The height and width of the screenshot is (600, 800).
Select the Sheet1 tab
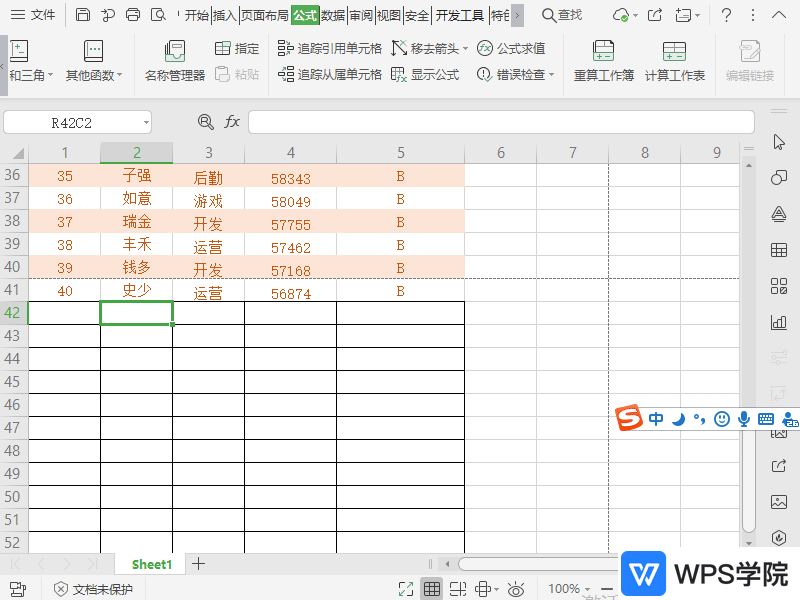(x=150, y=564)
